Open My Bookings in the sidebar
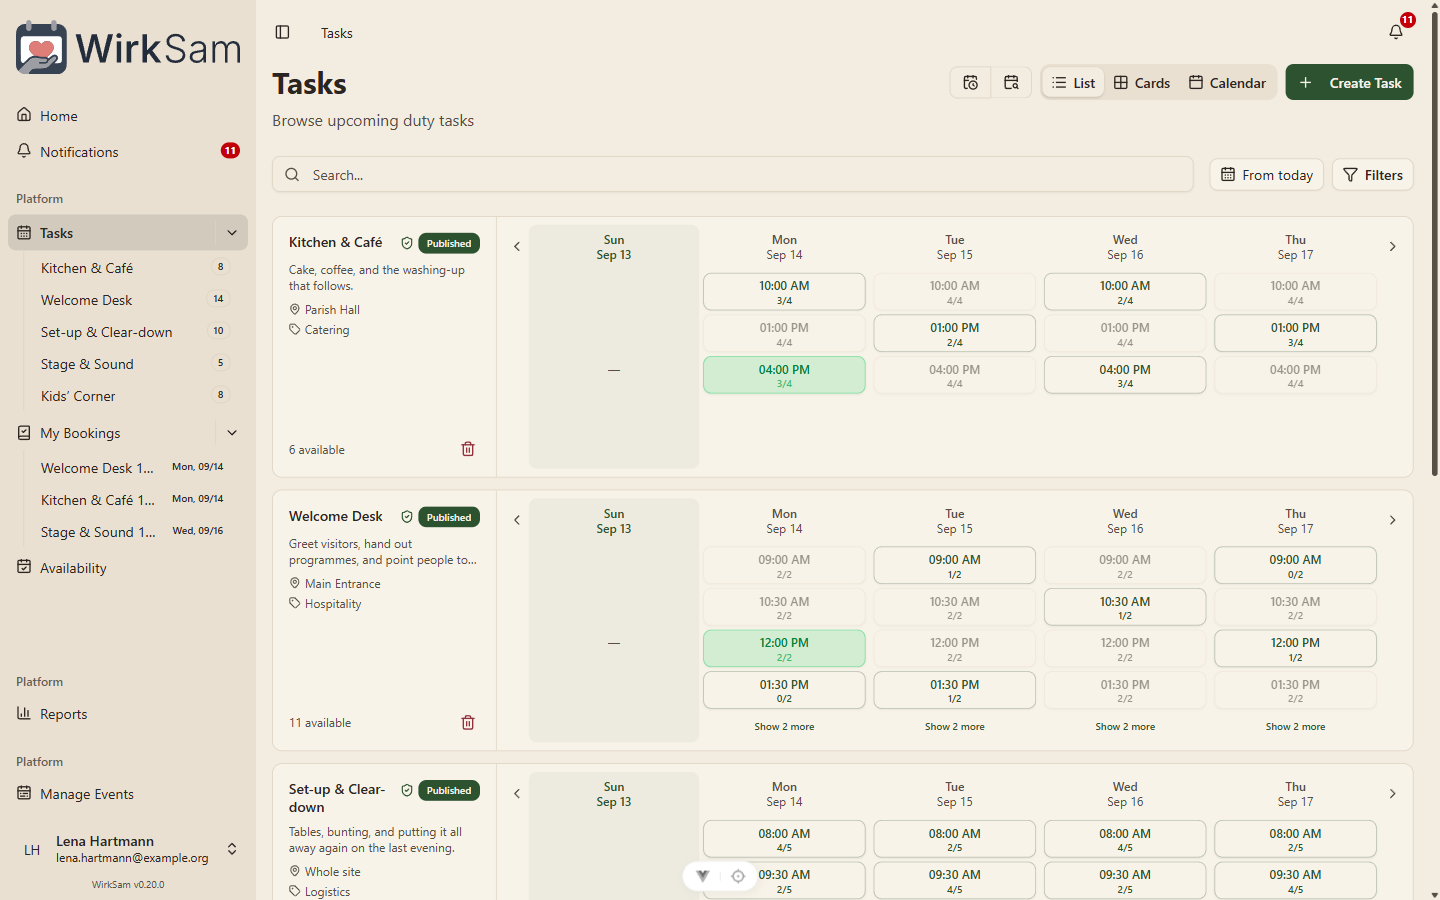The height and width of the screenshot is (900, 1440). click(111, 433)
